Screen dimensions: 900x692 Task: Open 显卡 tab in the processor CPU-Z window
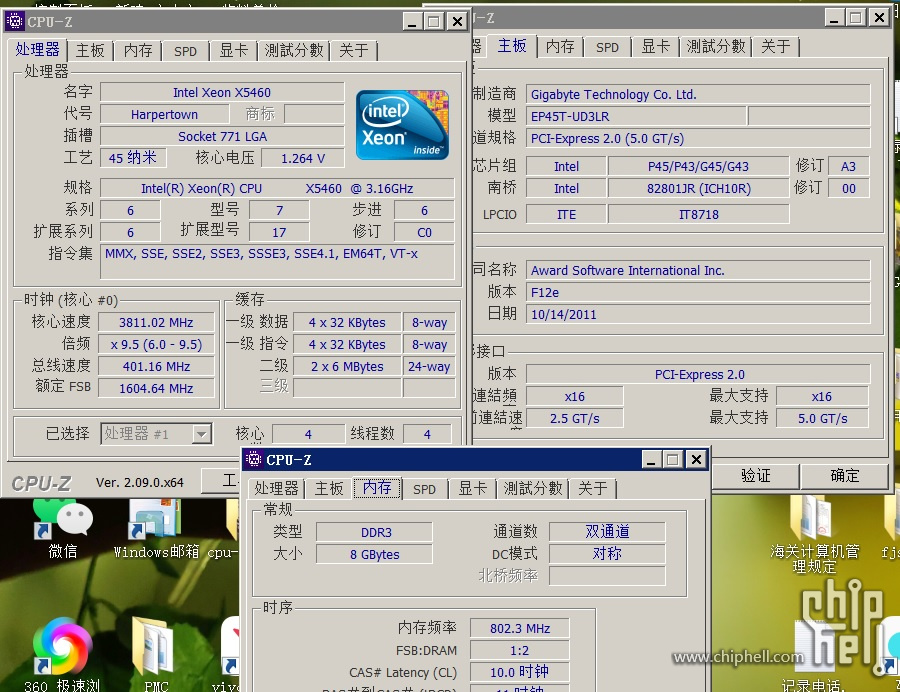(234, 50)
